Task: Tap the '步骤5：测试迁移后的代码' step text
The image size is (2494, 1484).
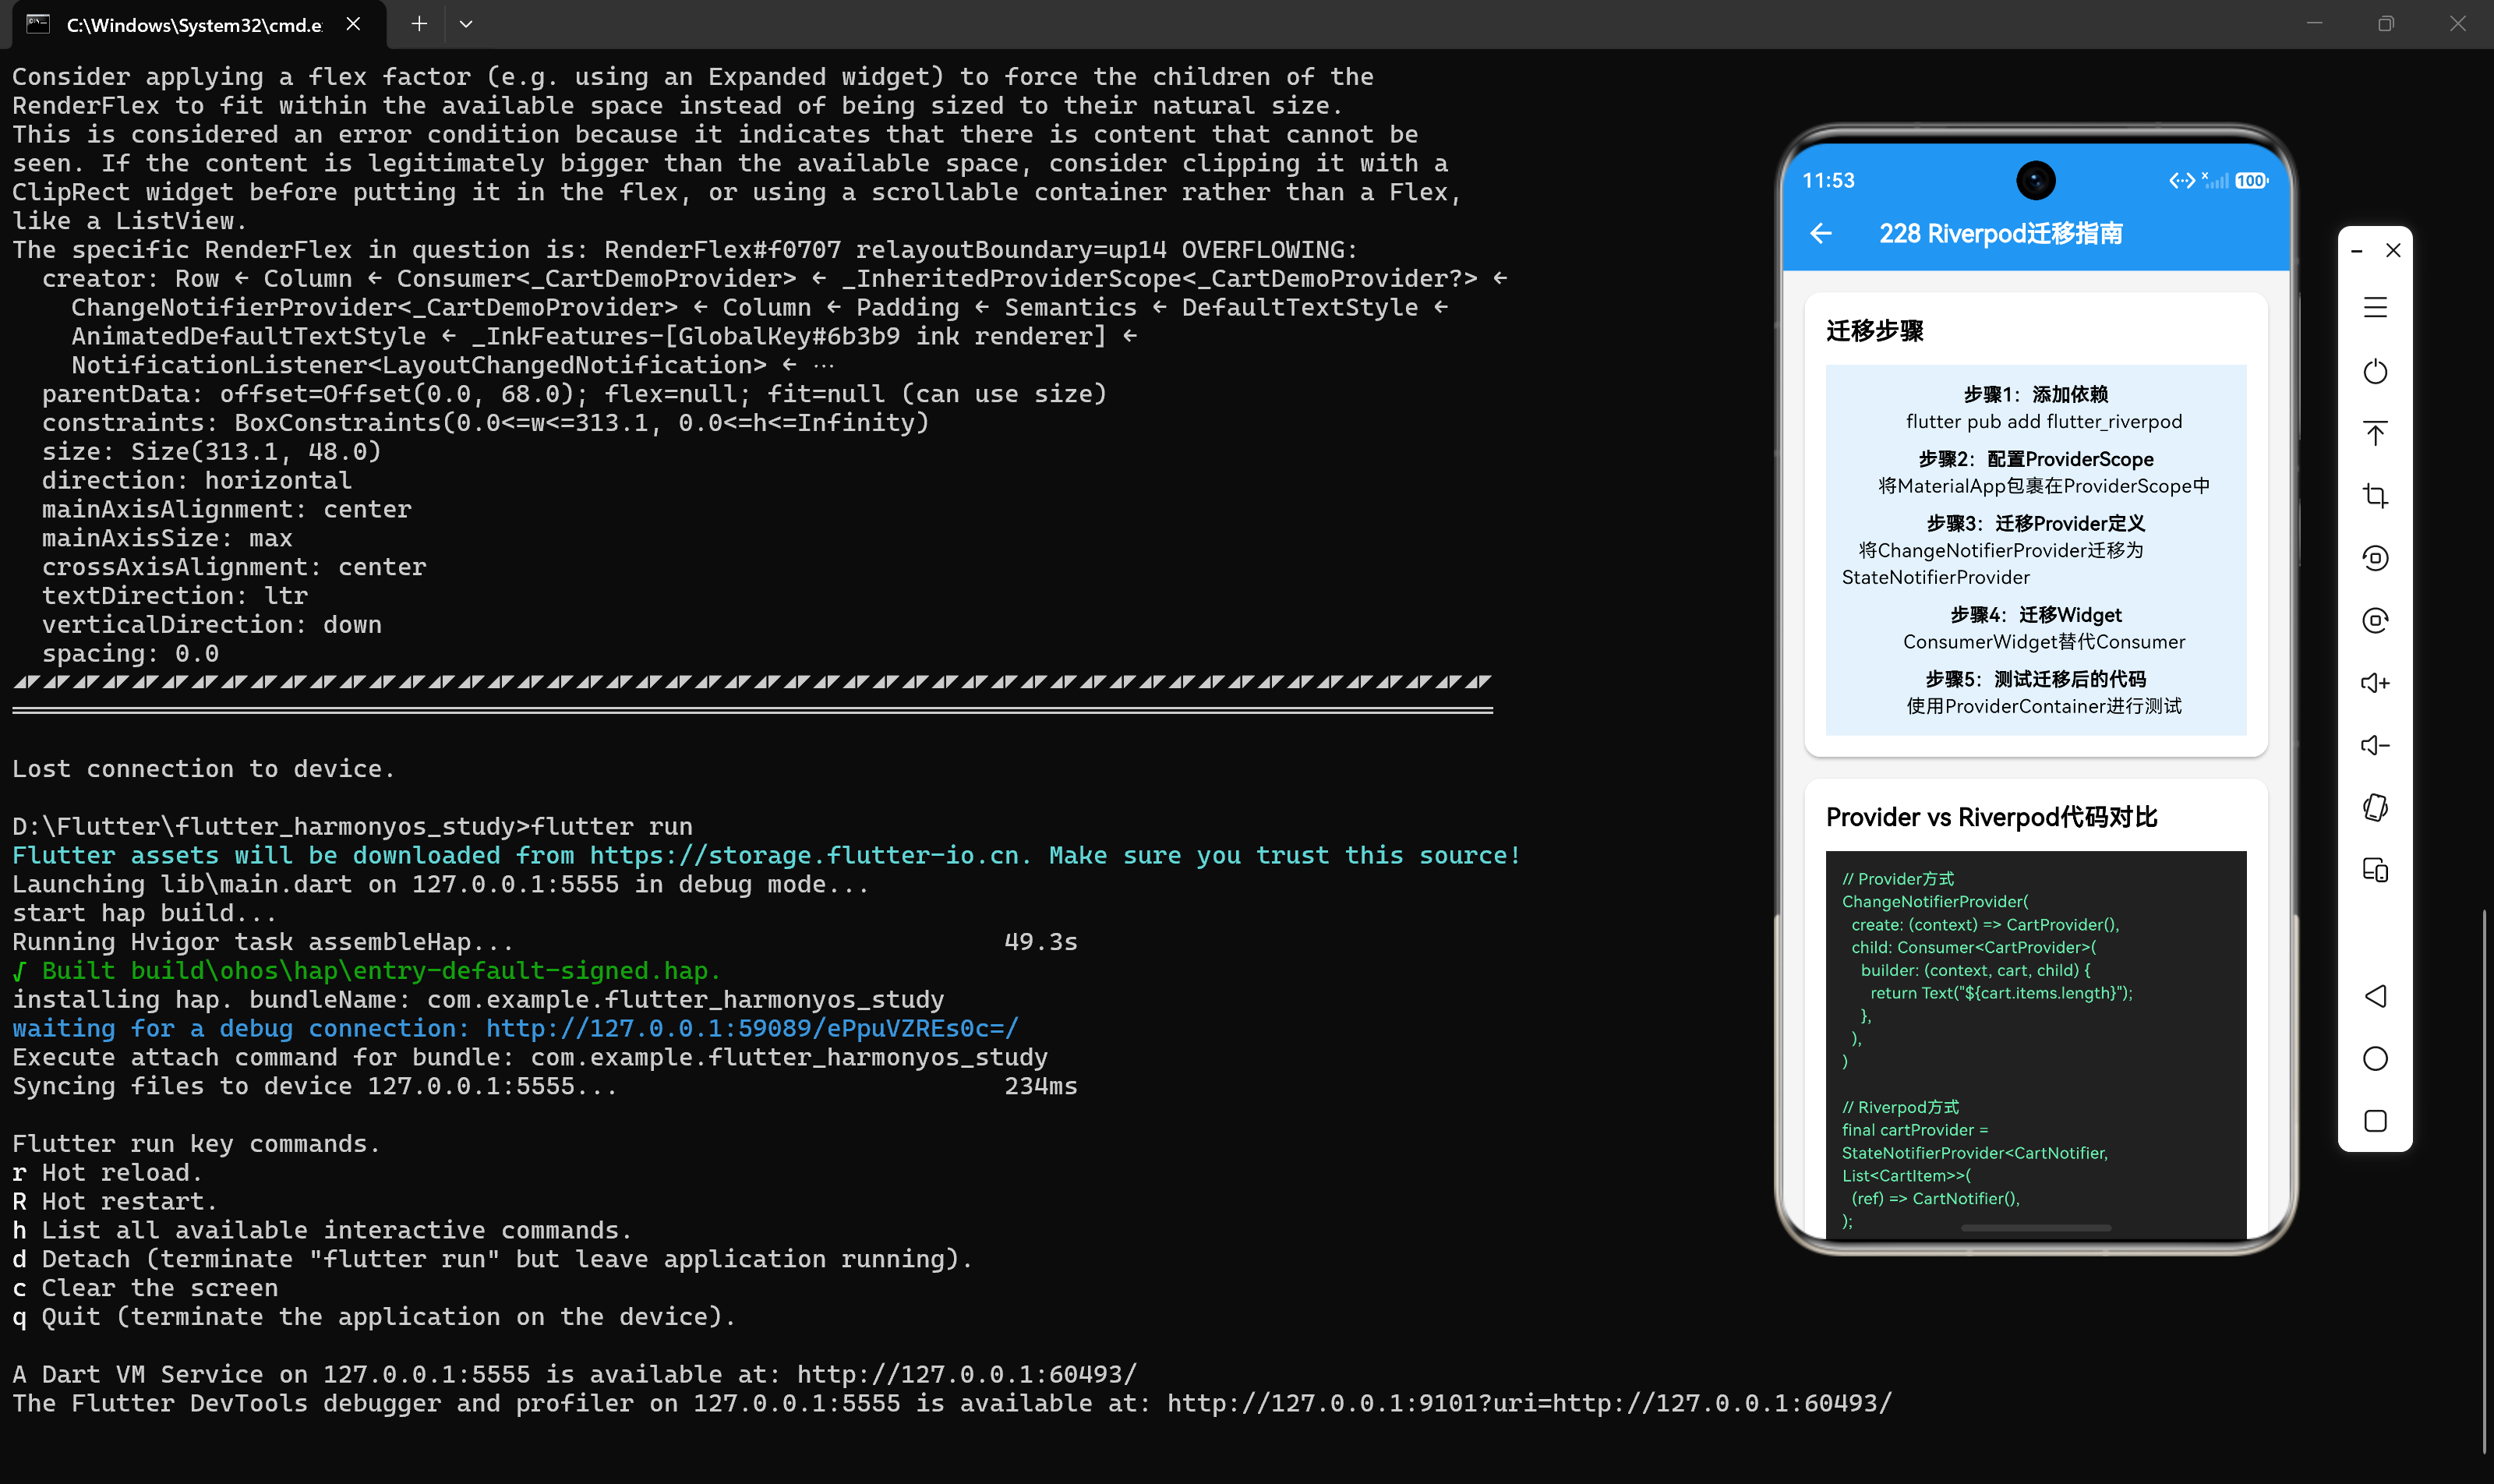Action: click(2036, 679)
